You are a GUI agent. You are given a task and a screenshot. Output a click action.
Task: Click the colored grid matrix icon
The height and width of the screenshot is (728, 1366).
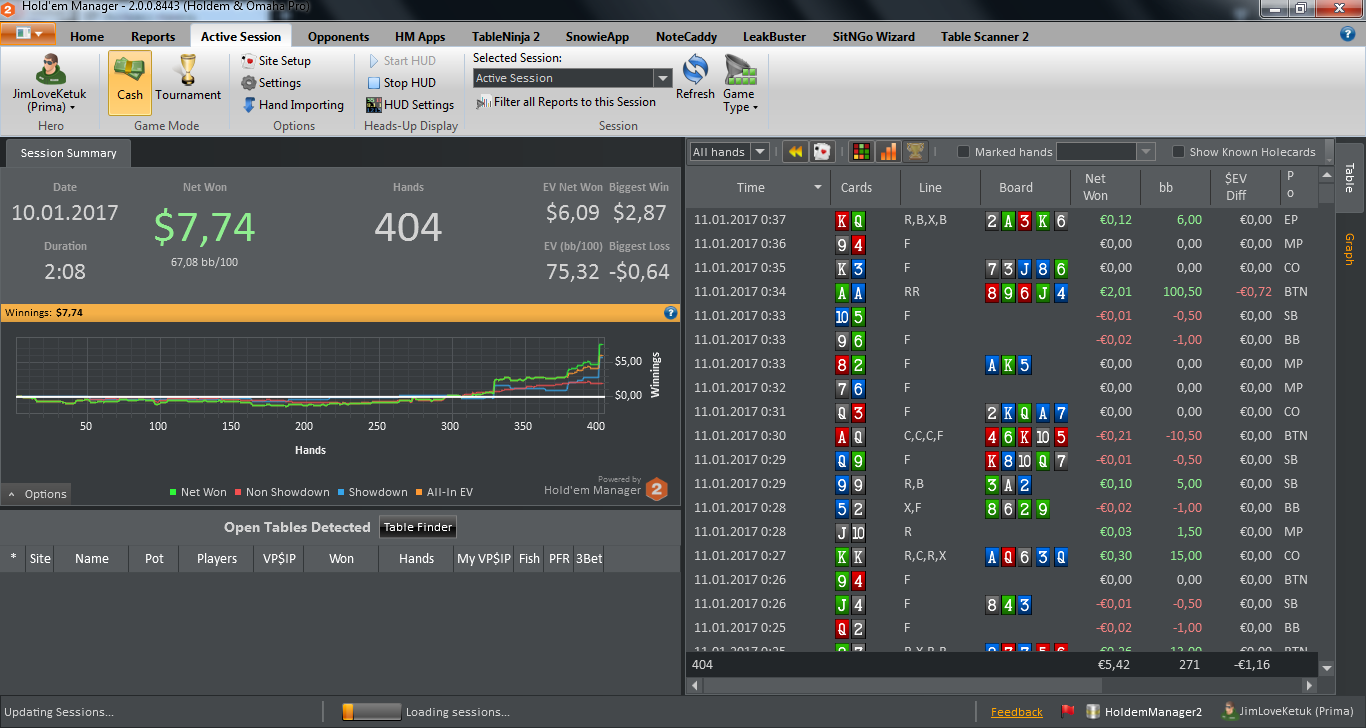(x=860, y=152)
